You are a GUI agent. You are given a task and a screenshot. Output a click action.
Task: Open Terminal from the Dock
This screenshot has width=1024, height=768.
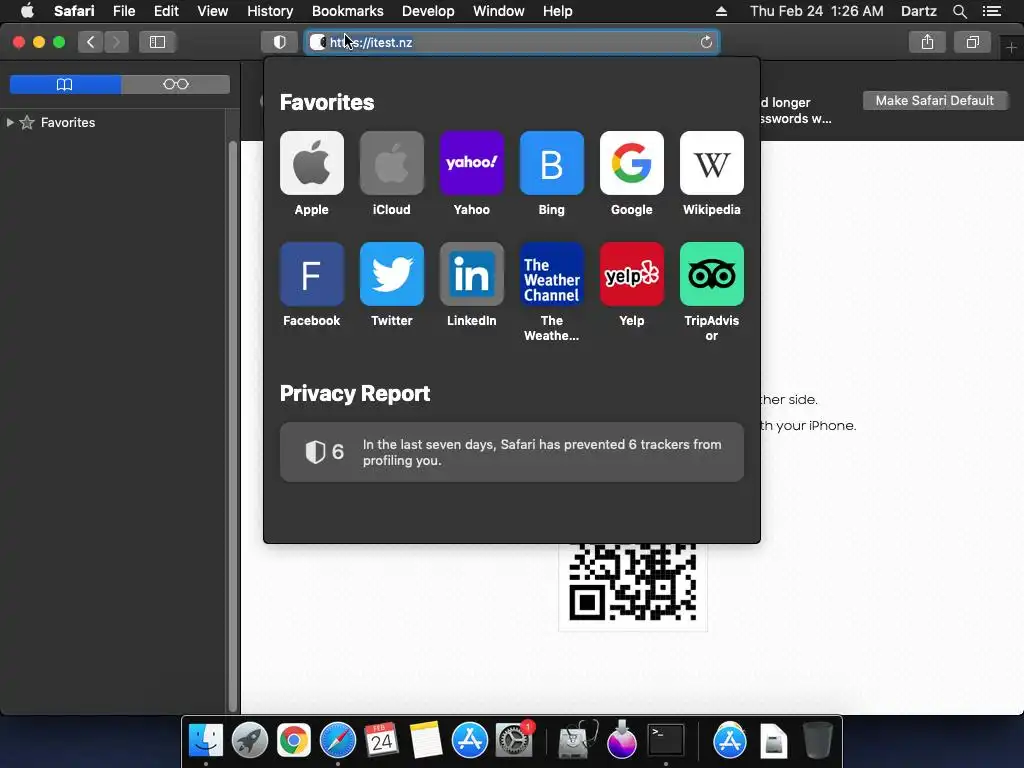click(x=665, y=741)
